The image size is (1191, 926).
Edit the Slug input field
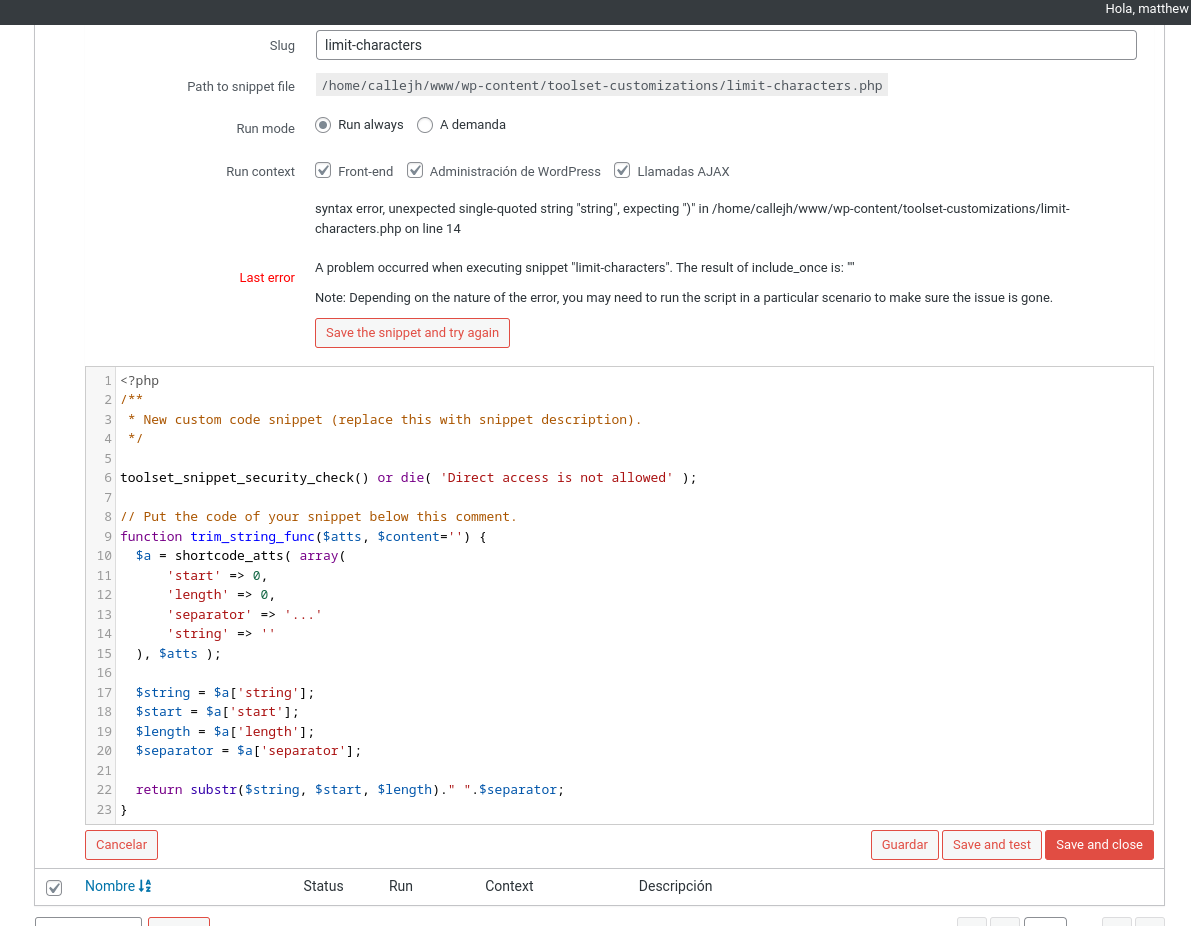[725, 45]
